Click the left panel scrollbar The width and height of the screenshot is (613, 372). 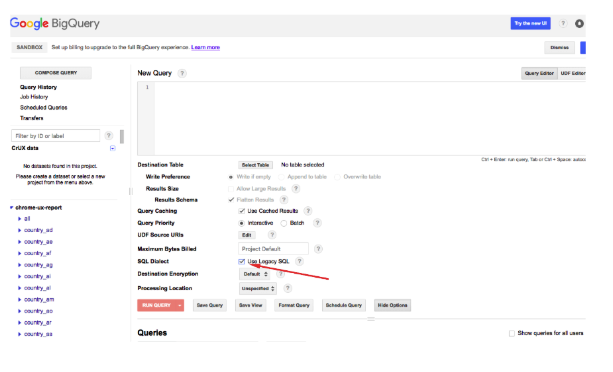[x=122, y=137]
